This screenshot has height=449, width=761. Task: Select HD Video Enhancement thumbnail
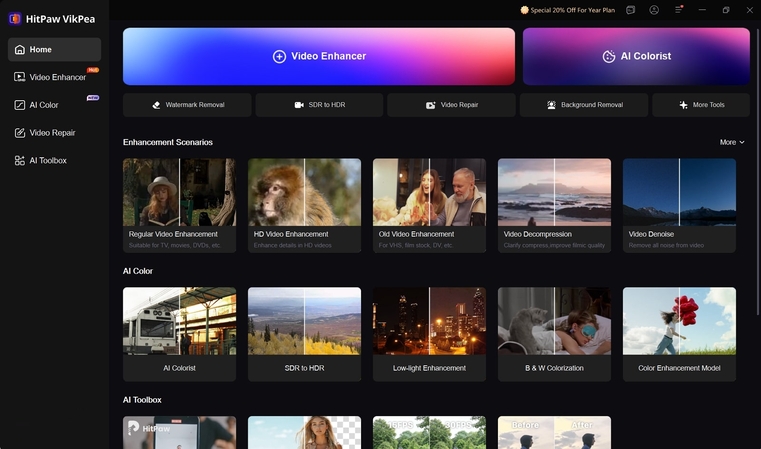[304, 192]
